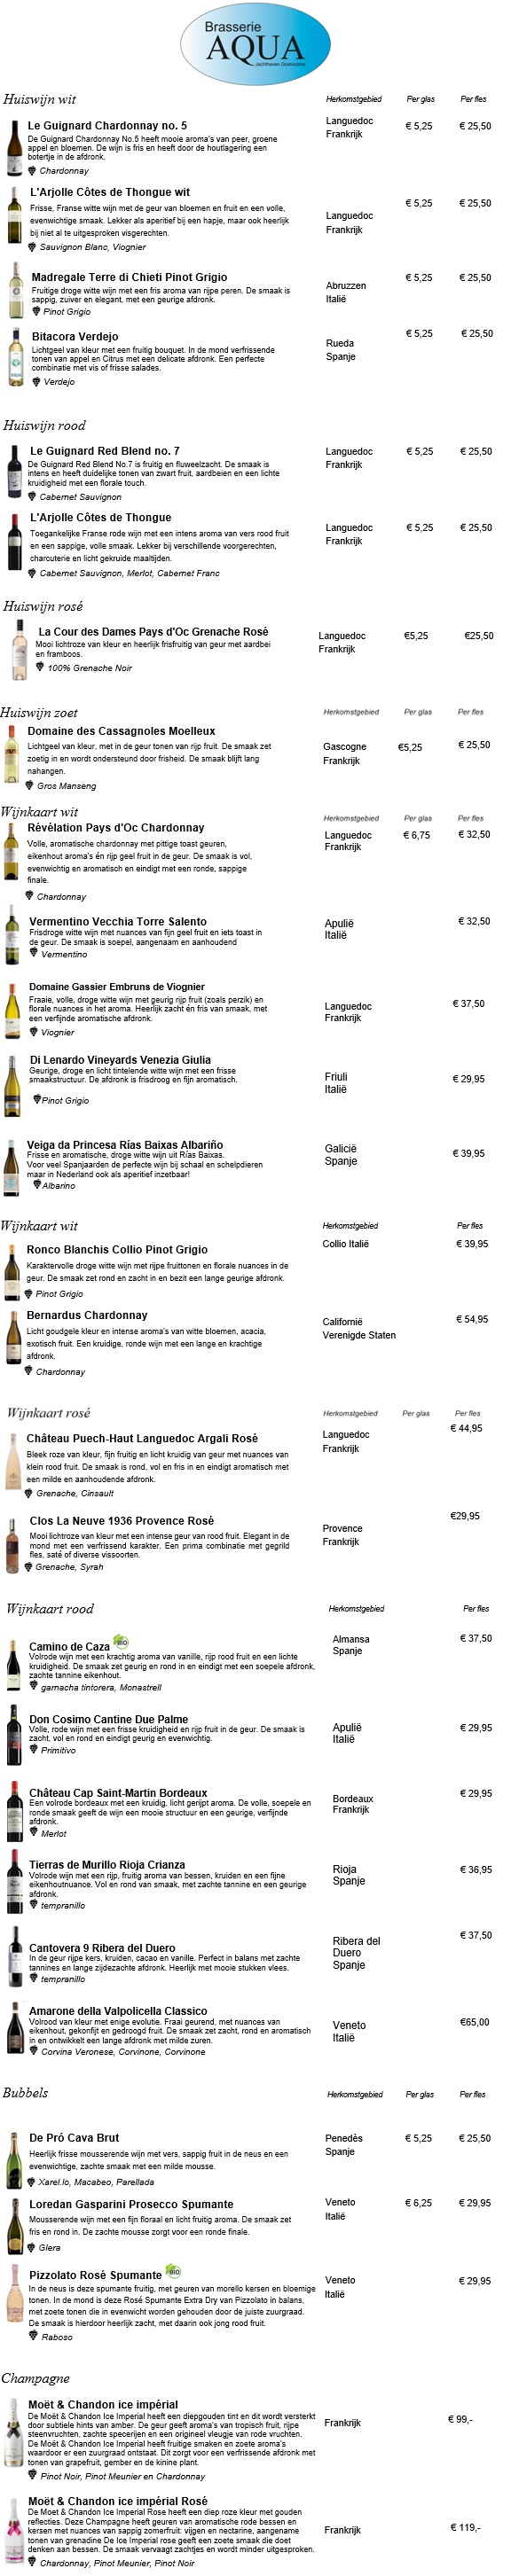Click the € 65,00 price for Amarone
Screen dimensions: 511x2576
pyautogui.click(x=475, y=2021)
